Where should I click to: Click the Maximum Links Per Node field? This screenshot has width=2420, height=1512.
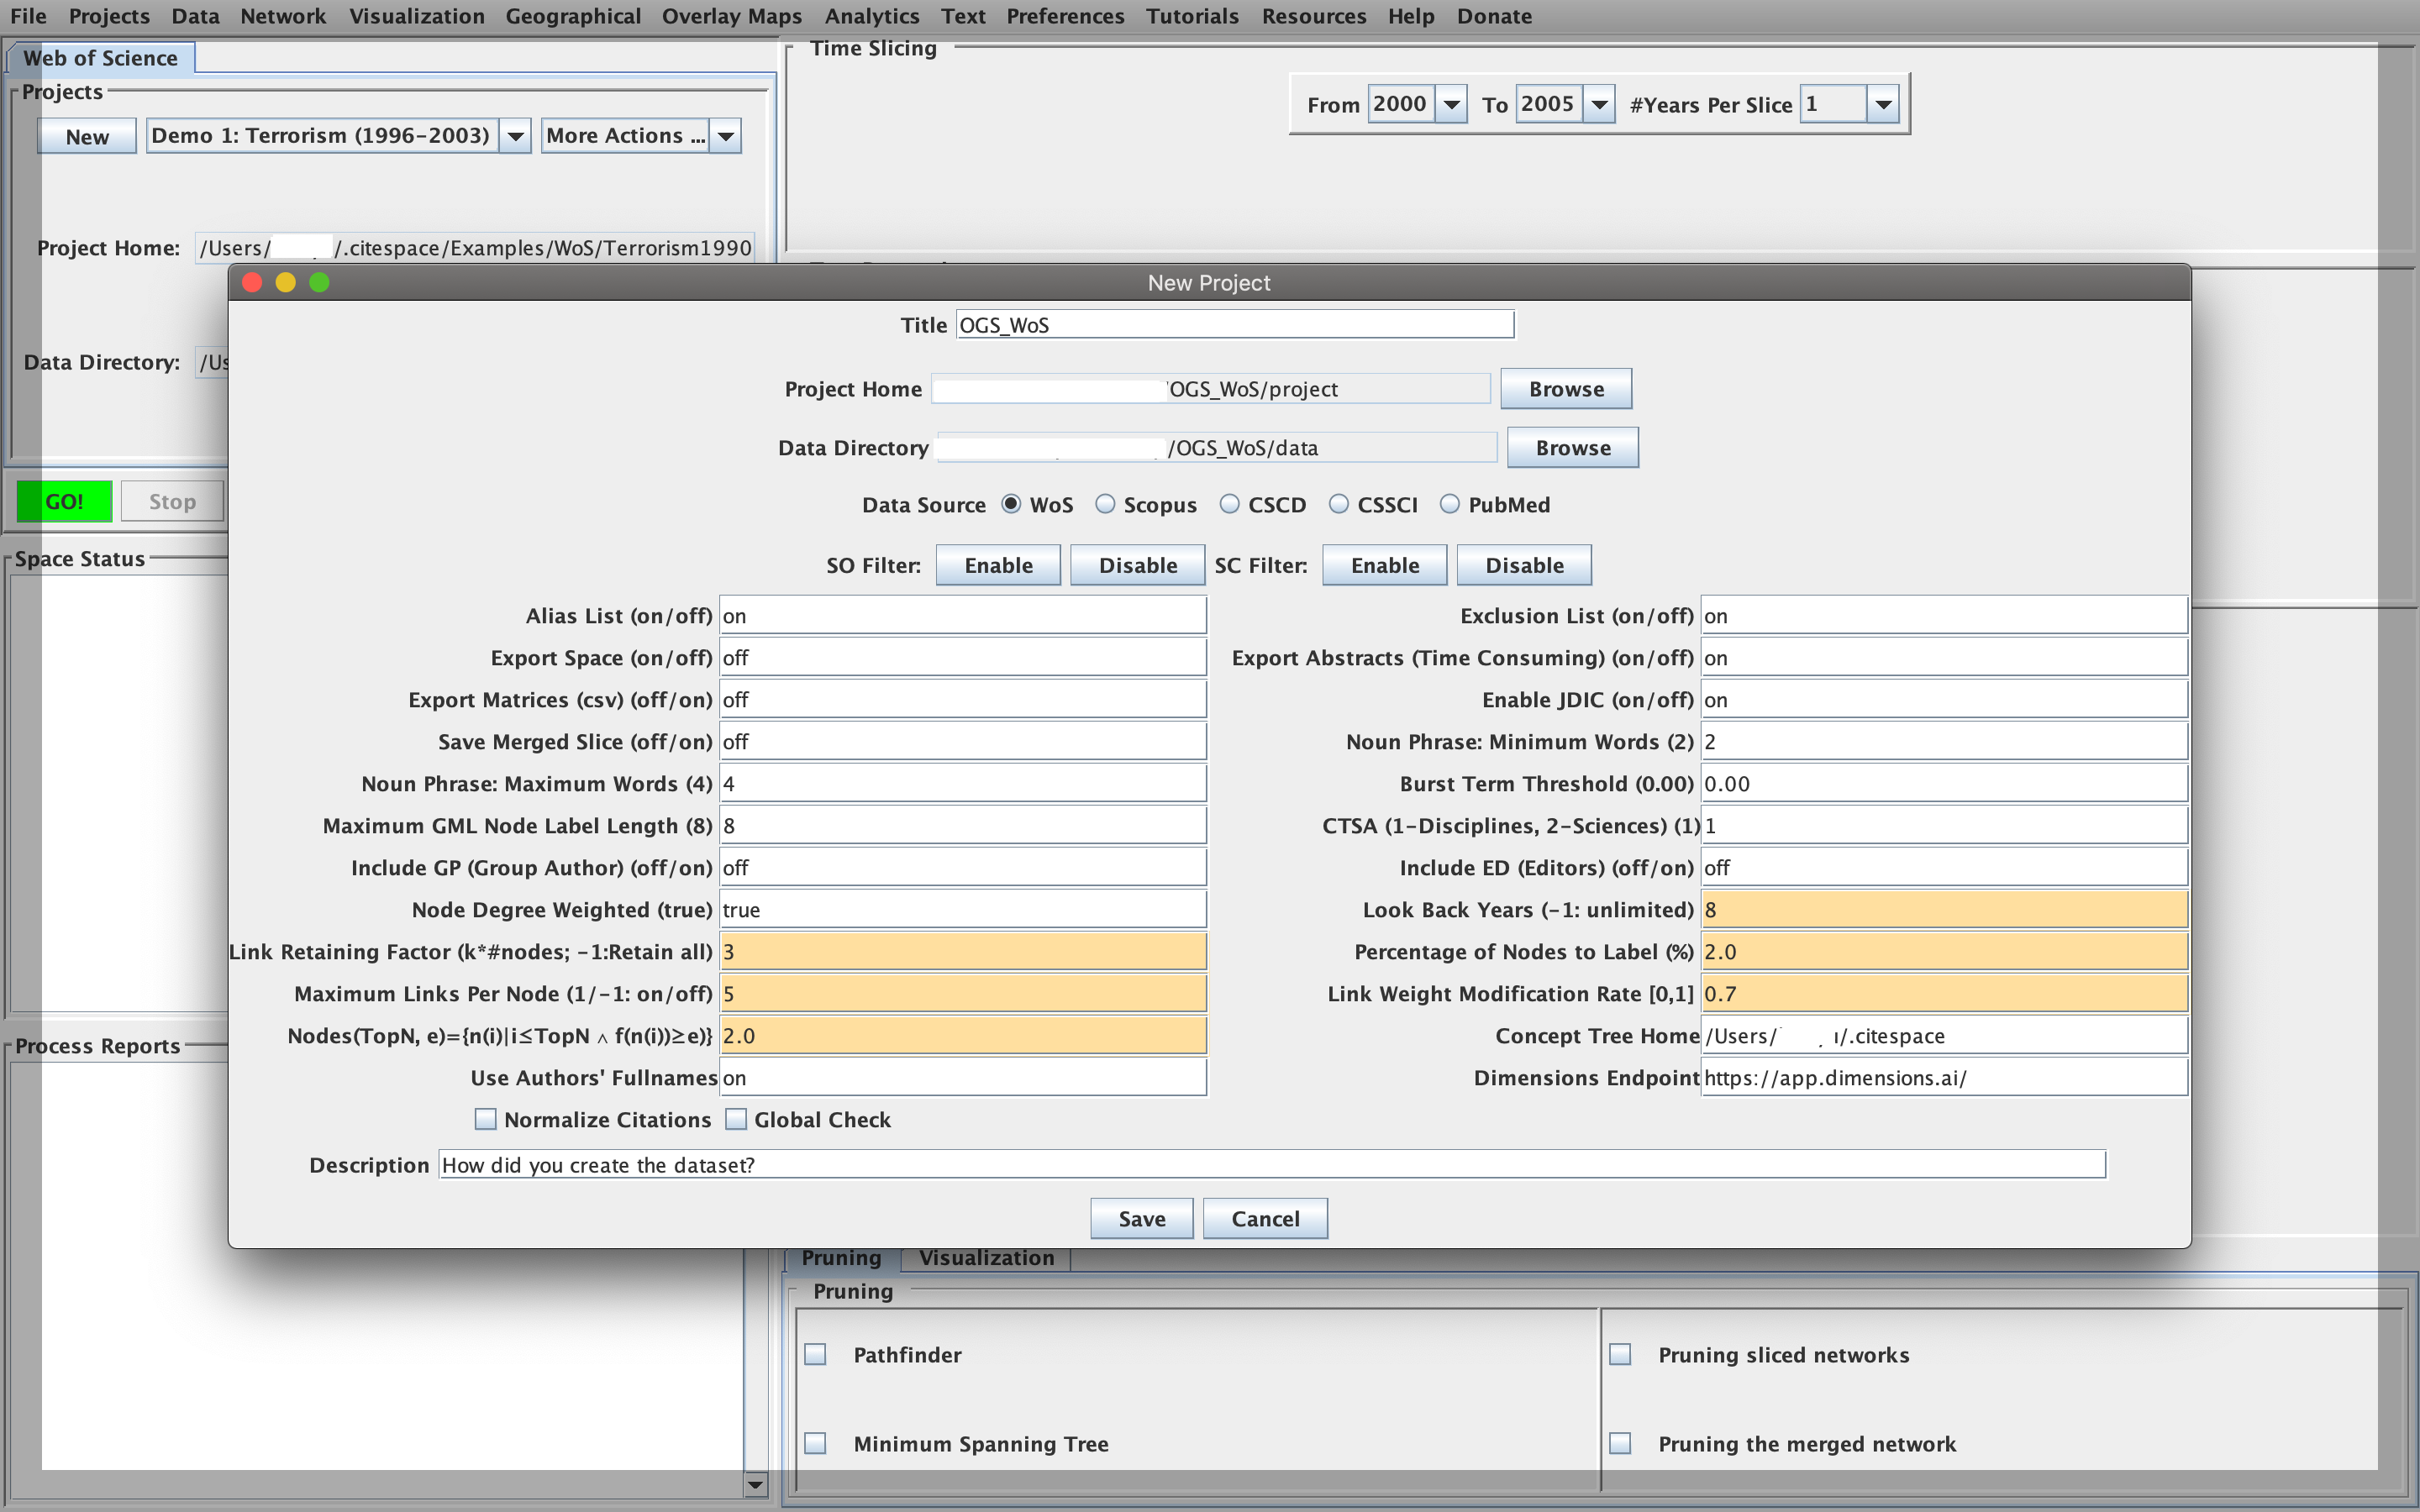point(963,994)
